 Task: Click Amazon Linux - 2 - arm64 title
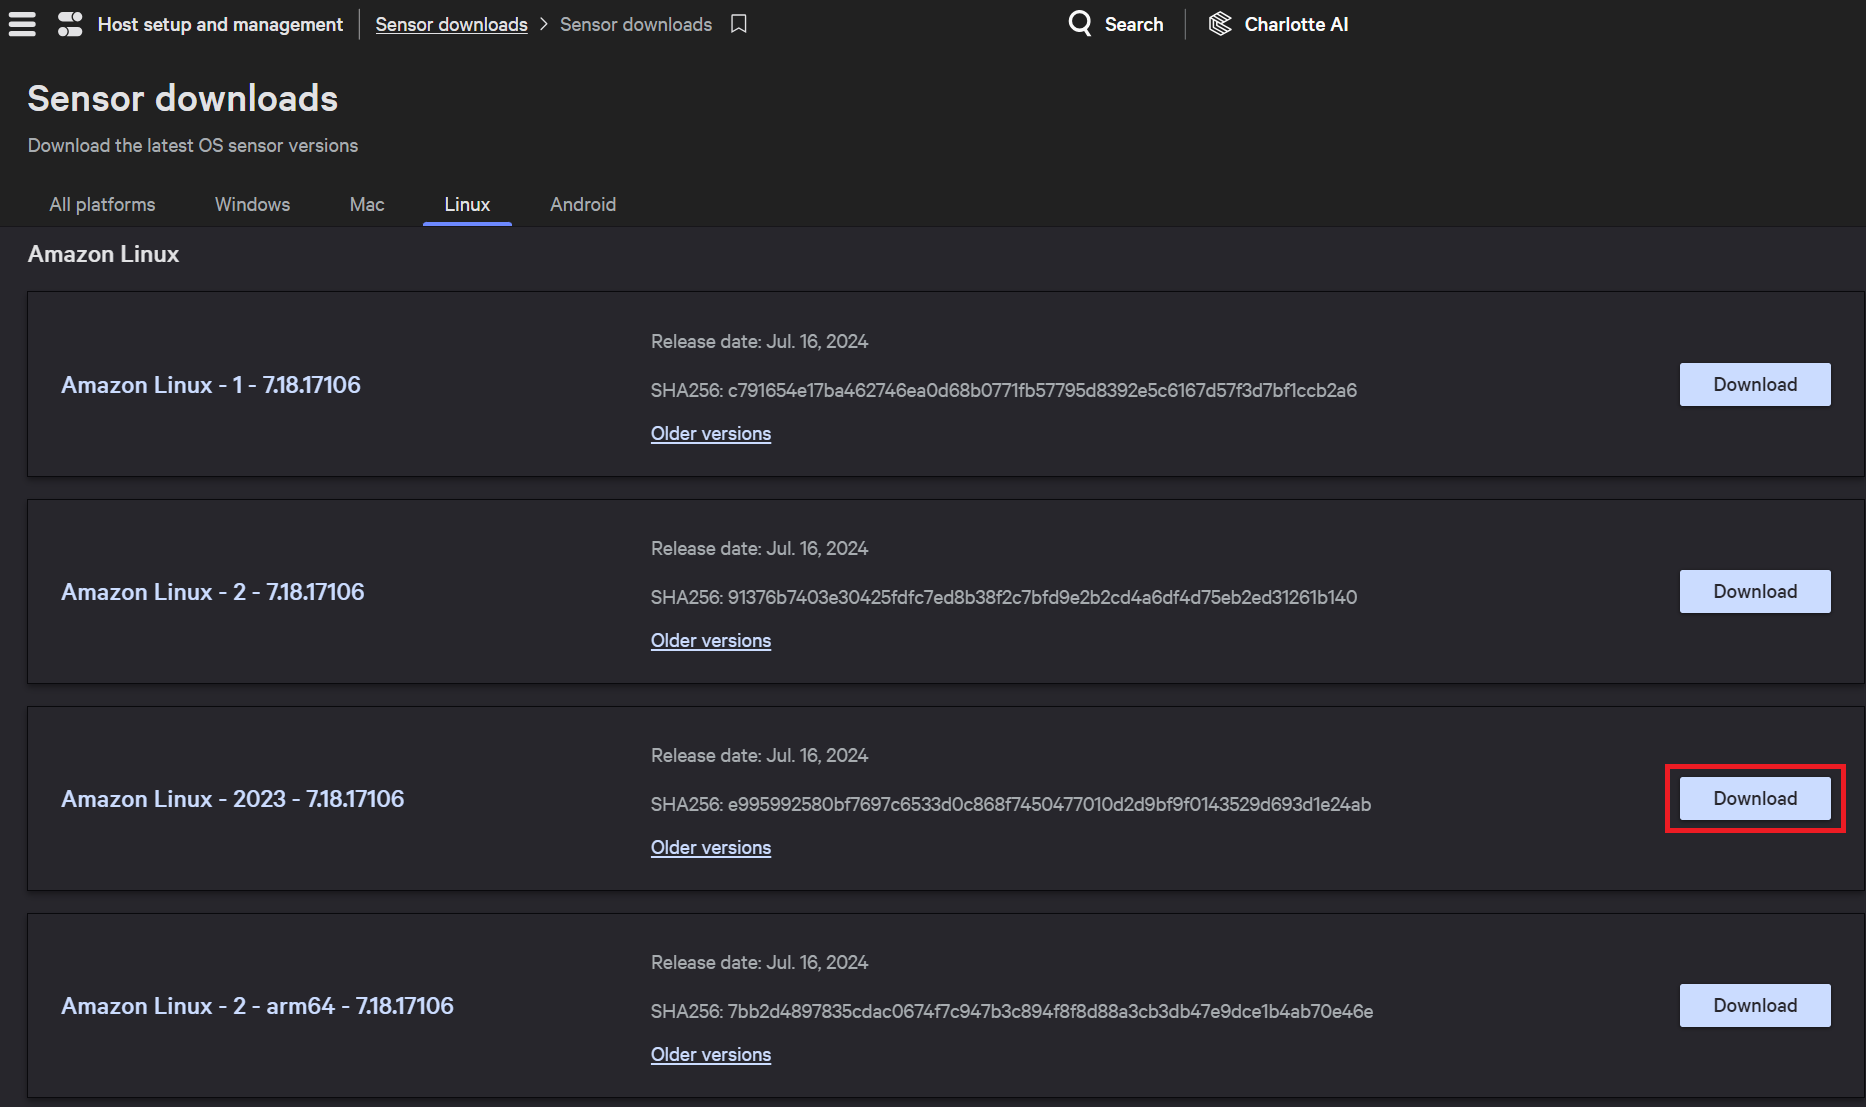click(257, 1006)
